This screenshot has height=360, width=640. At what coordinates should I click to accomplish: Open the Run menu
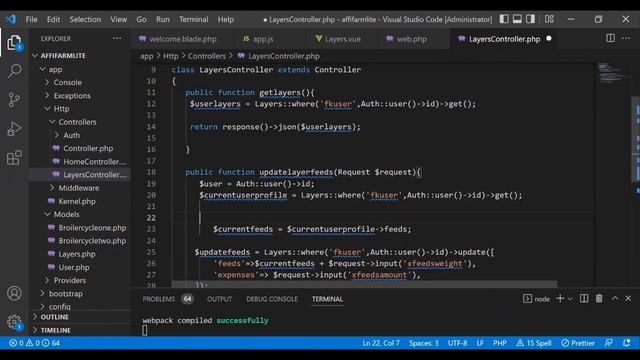(162, 19)
